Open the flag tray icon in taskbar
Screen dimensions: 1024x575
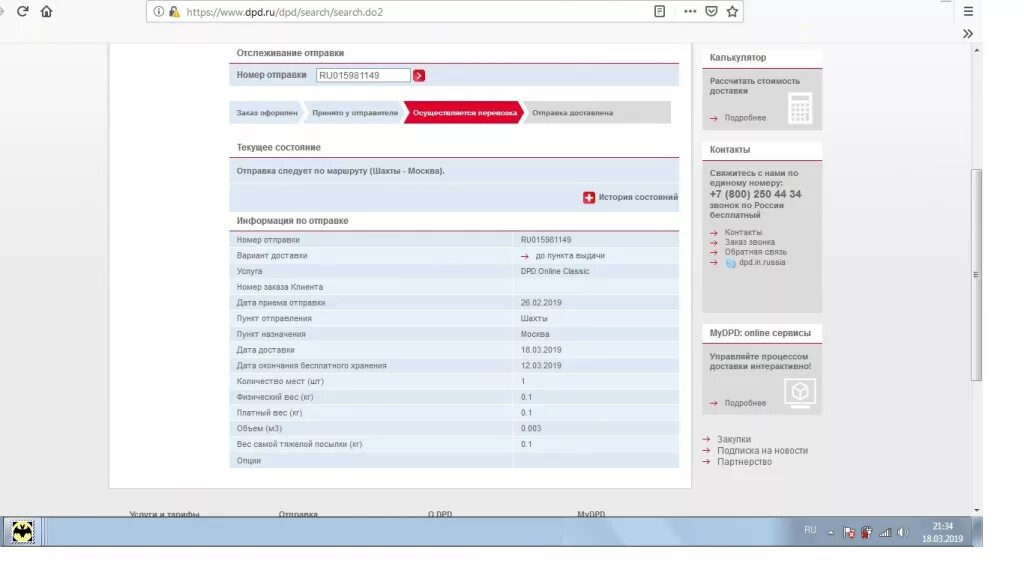848,533
